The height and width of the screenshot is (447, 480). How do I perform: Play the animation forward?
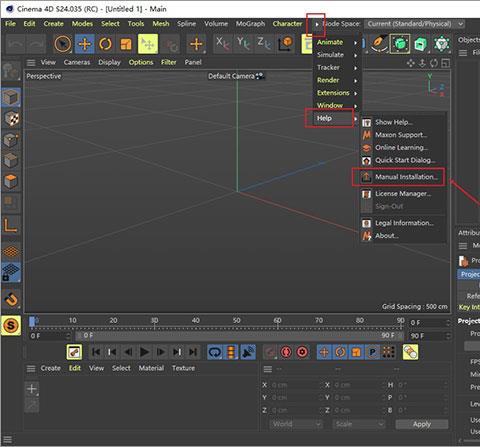tap(144, 352)
